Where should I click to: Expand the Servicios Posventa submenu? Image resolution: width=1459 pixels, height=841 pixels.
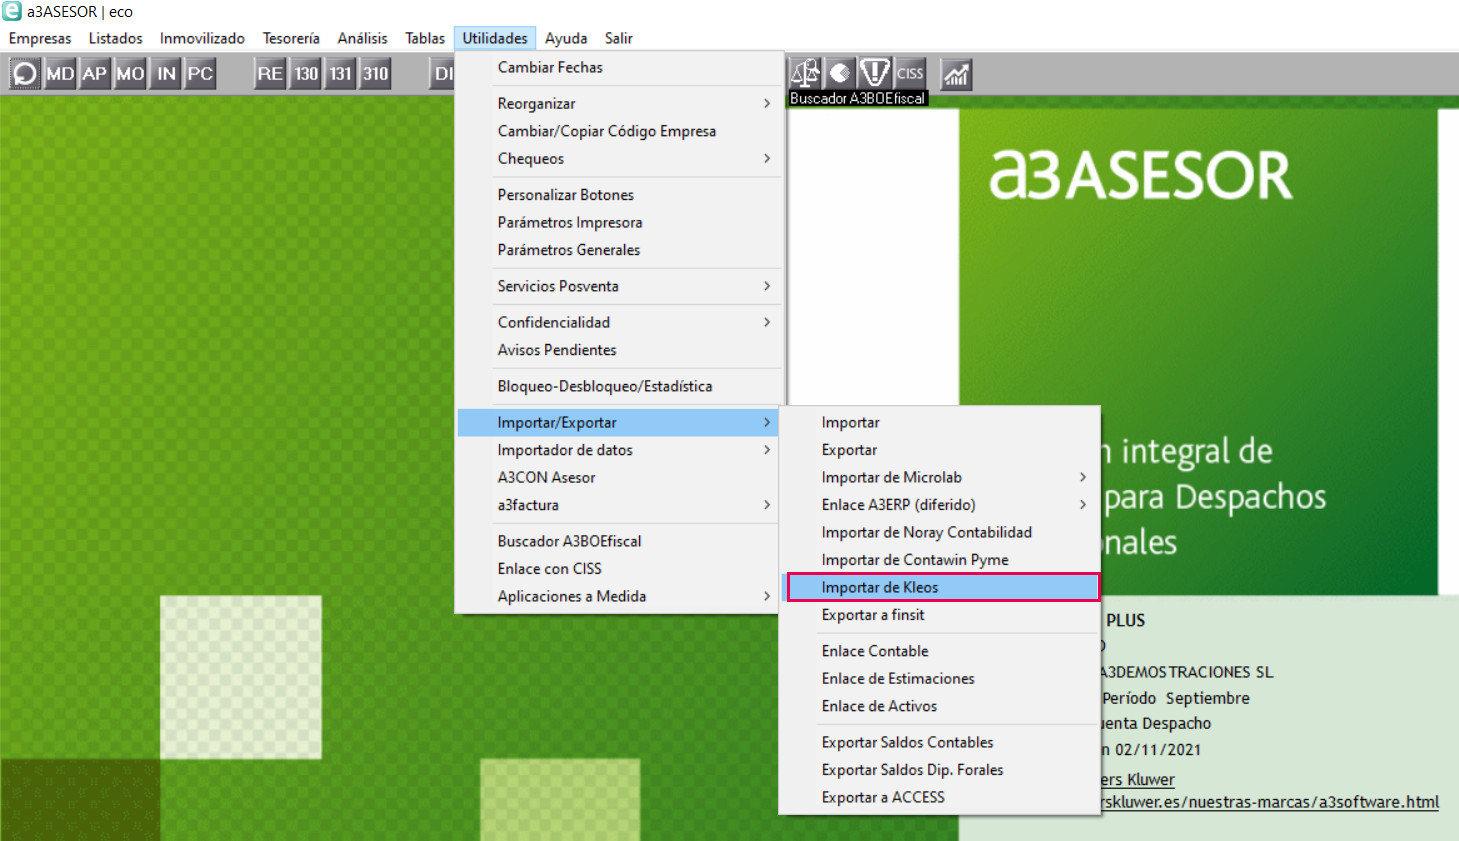click(620, 286)
